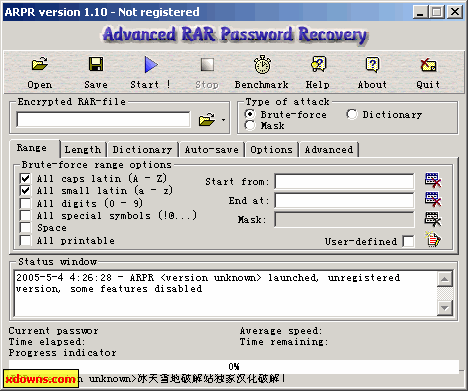Image resolution: width=468 pixels, height=391 pixels.
Task: Enable All printable checkbox
Action: pos(25,240)
